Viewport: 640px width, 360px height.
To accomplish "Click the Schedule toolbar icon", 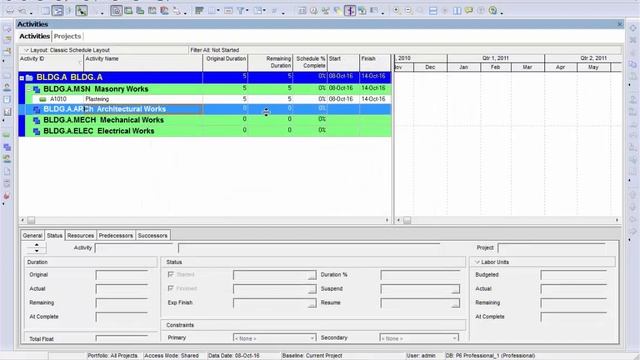I will (302, 11).
